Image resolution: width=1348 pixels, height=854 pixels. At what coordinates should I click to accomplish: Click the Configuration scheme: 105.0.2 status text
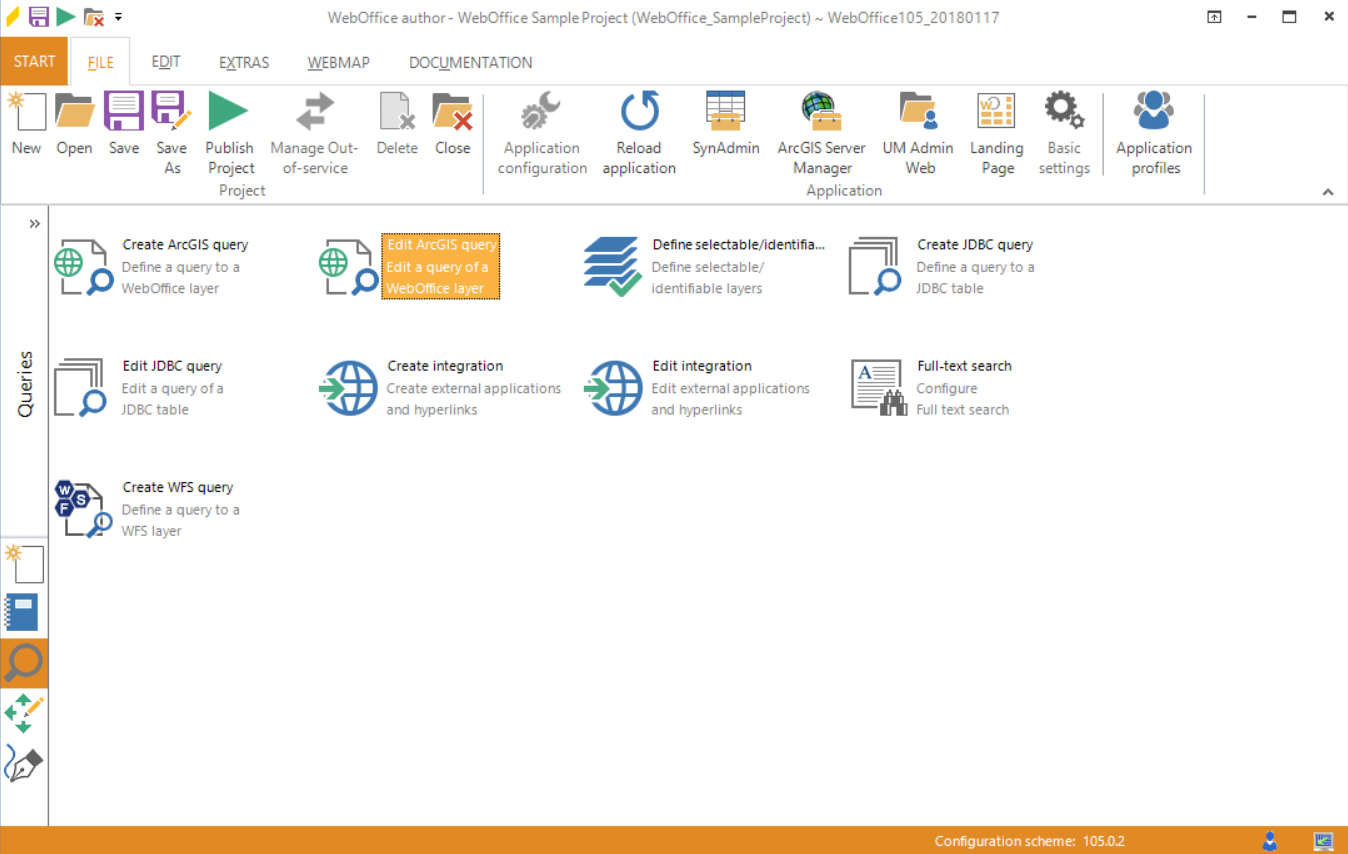point(1029,841)
